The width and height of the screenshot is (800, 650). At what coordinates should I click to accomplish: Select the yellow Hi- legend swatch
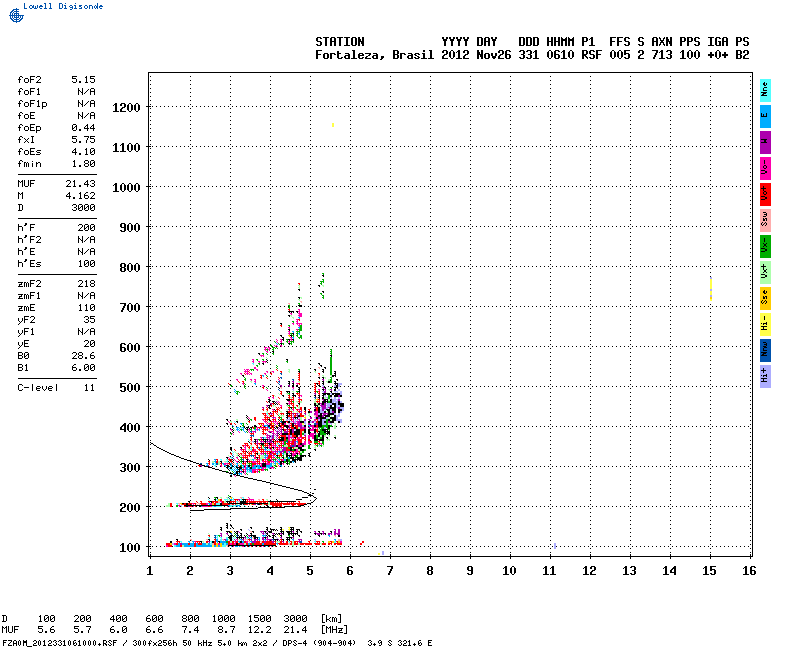tap(765, 324)
